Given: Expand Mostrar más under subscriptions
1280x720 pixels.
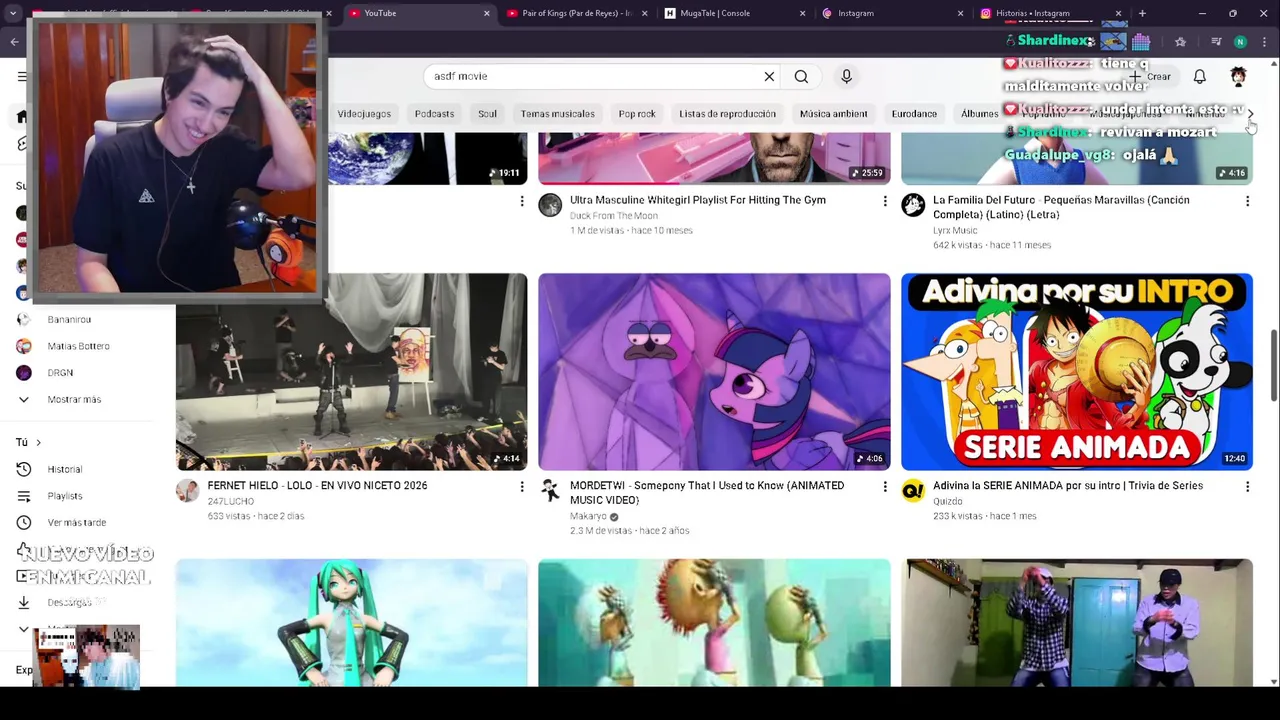Looking at the screenshot, I should [74, 399].
